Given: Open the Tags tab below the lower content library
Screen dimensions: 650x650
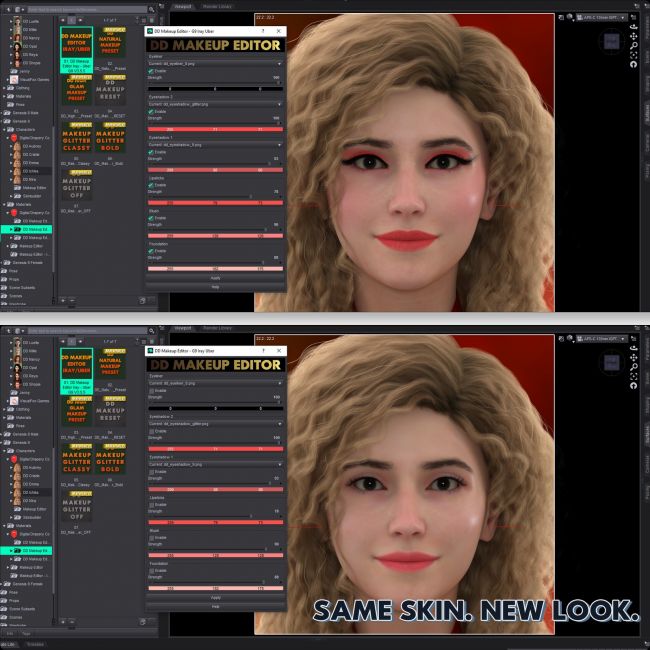Looking at the screenshot, I should [26, 632].
